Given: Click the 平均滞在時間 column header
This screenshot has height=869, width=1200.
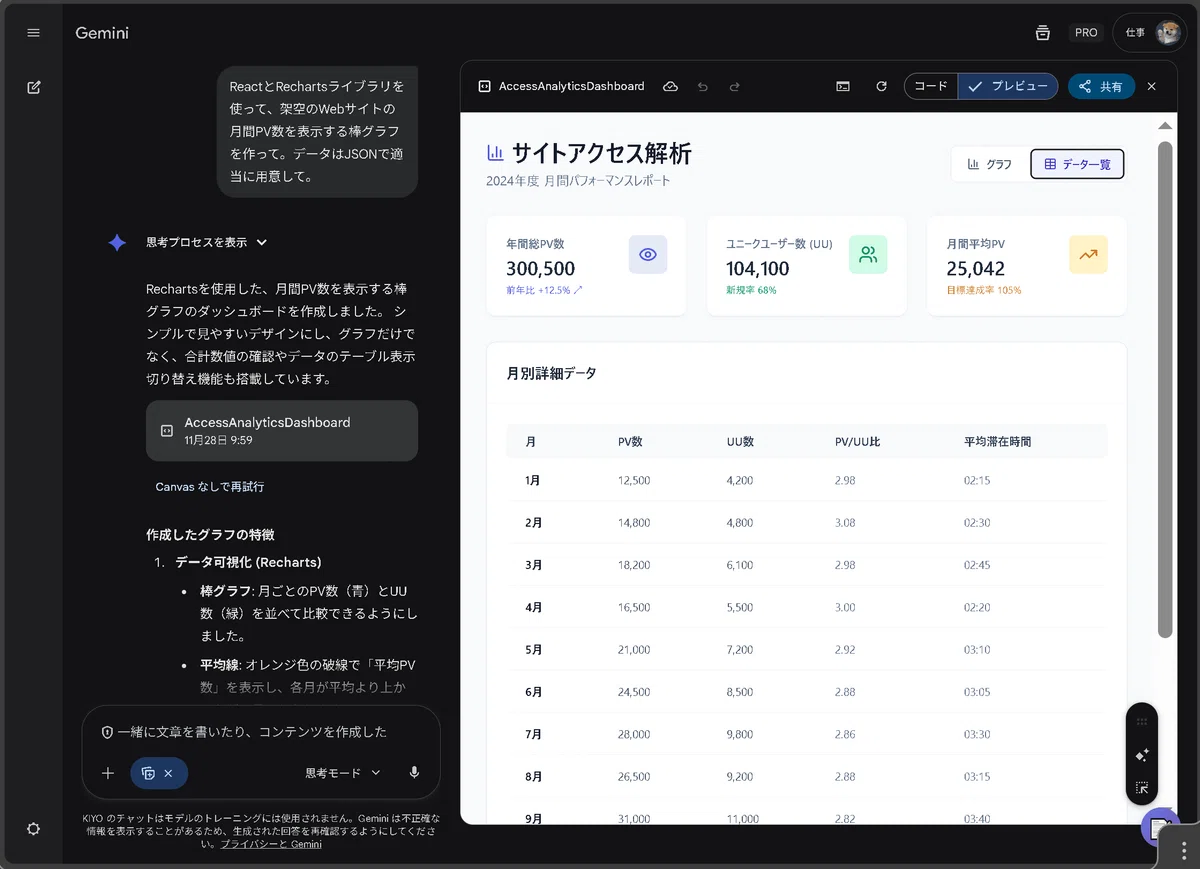Looking at the screenshot, I should (997, 441).
